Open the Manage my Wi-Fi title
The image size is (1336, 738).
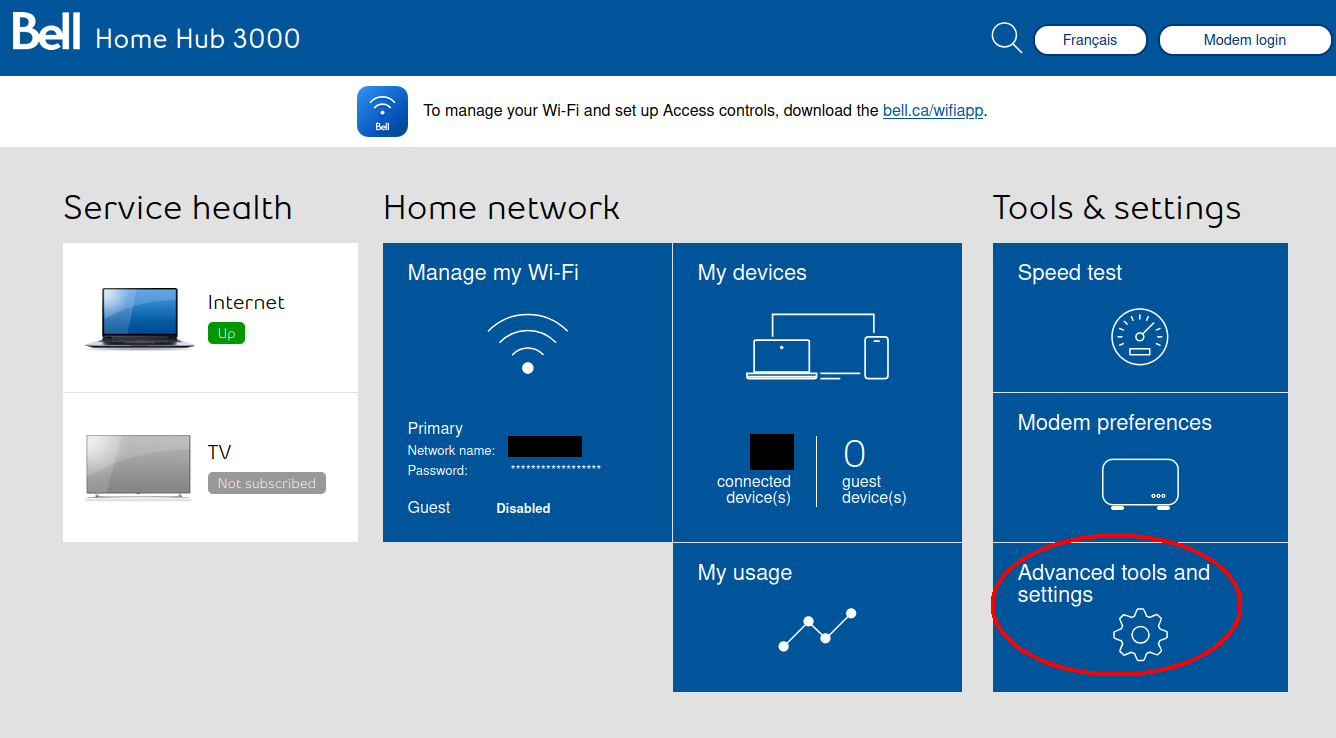pyautogui.click(x=493, y=272)
